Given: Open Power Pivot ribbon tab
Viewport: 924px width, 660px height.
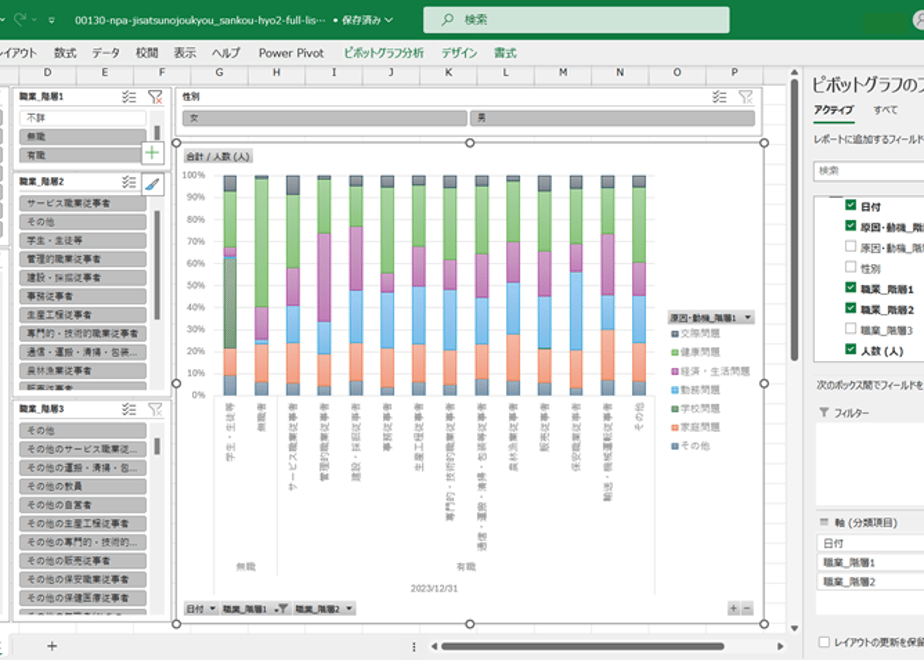Looking at the screenshot, I should (291, 53).
